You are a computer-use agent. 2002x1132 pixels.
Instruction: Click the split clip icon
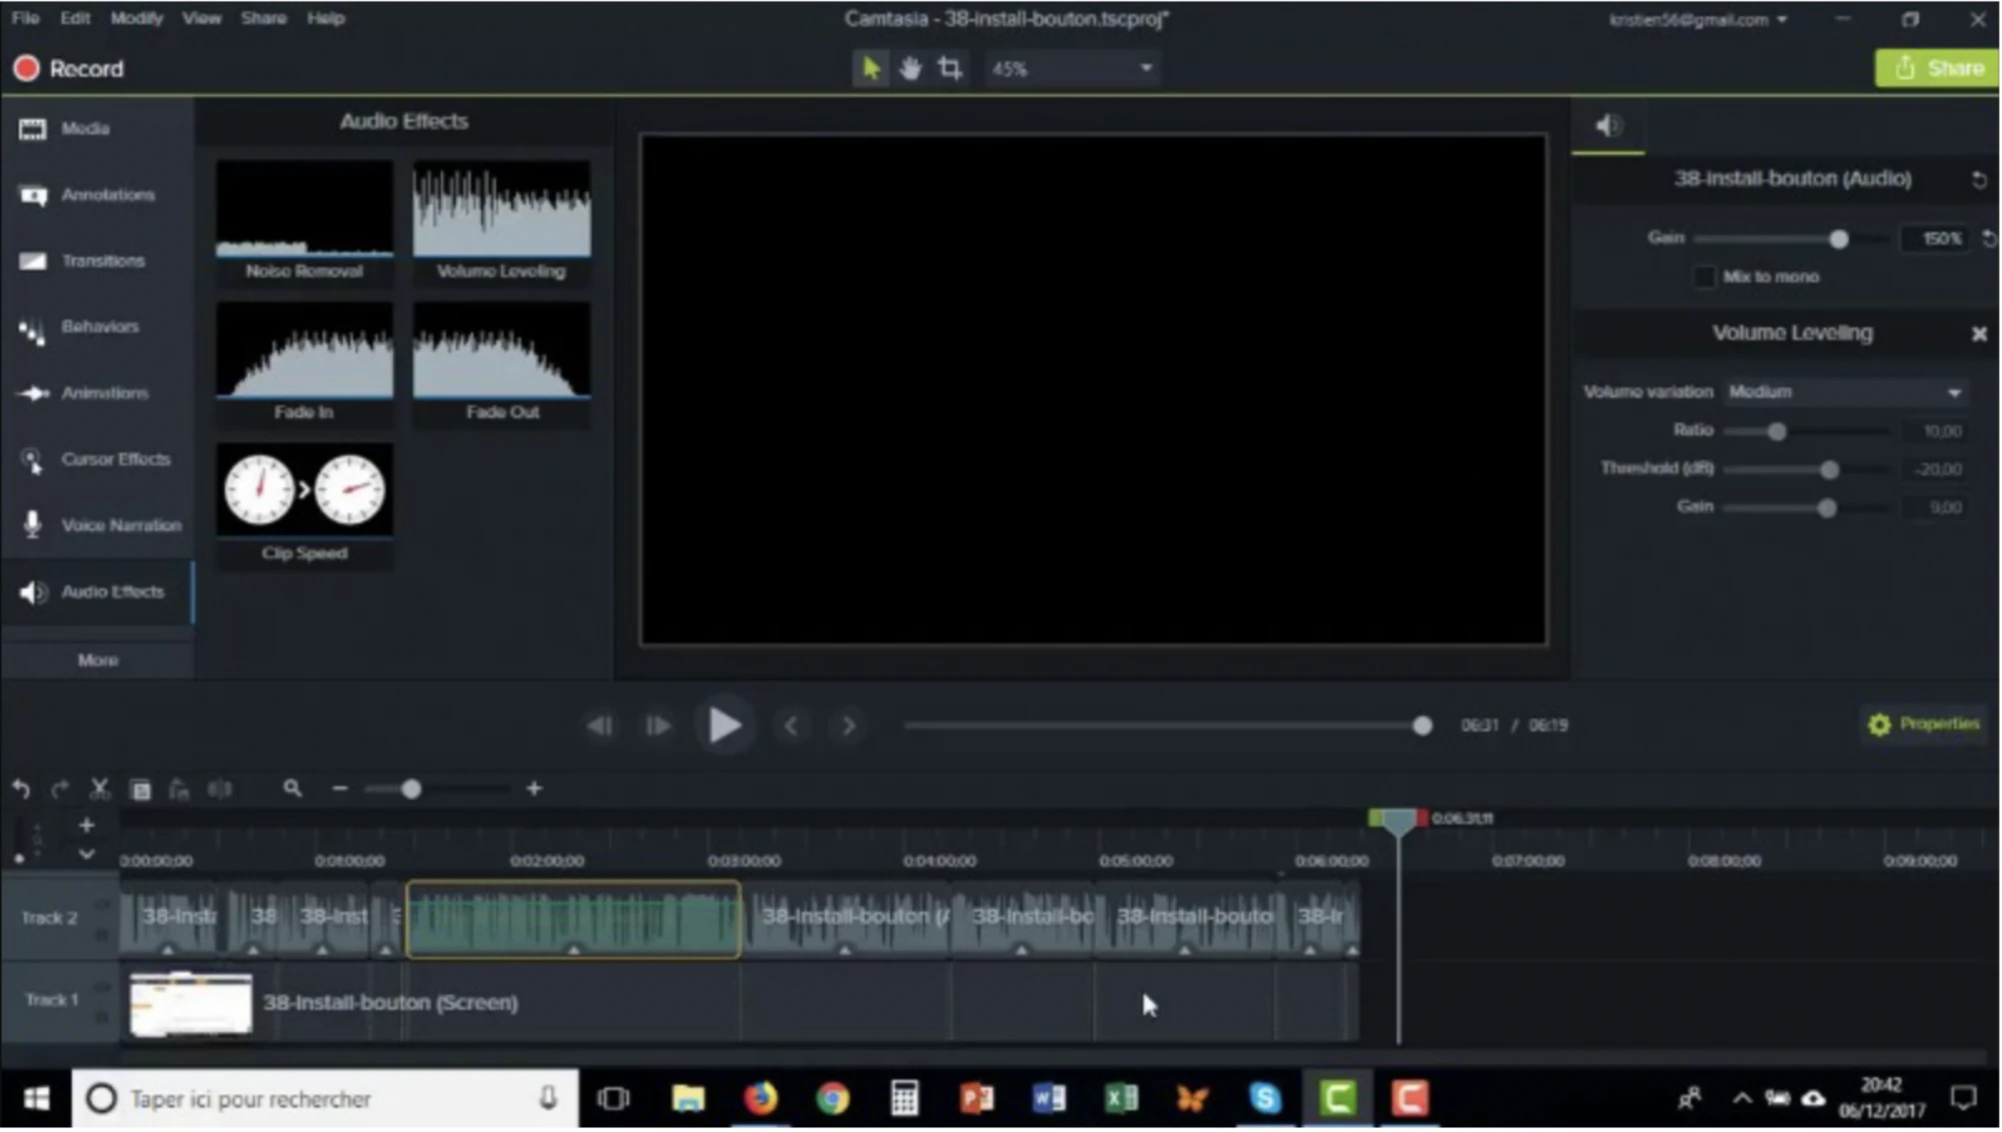(220, 789)
